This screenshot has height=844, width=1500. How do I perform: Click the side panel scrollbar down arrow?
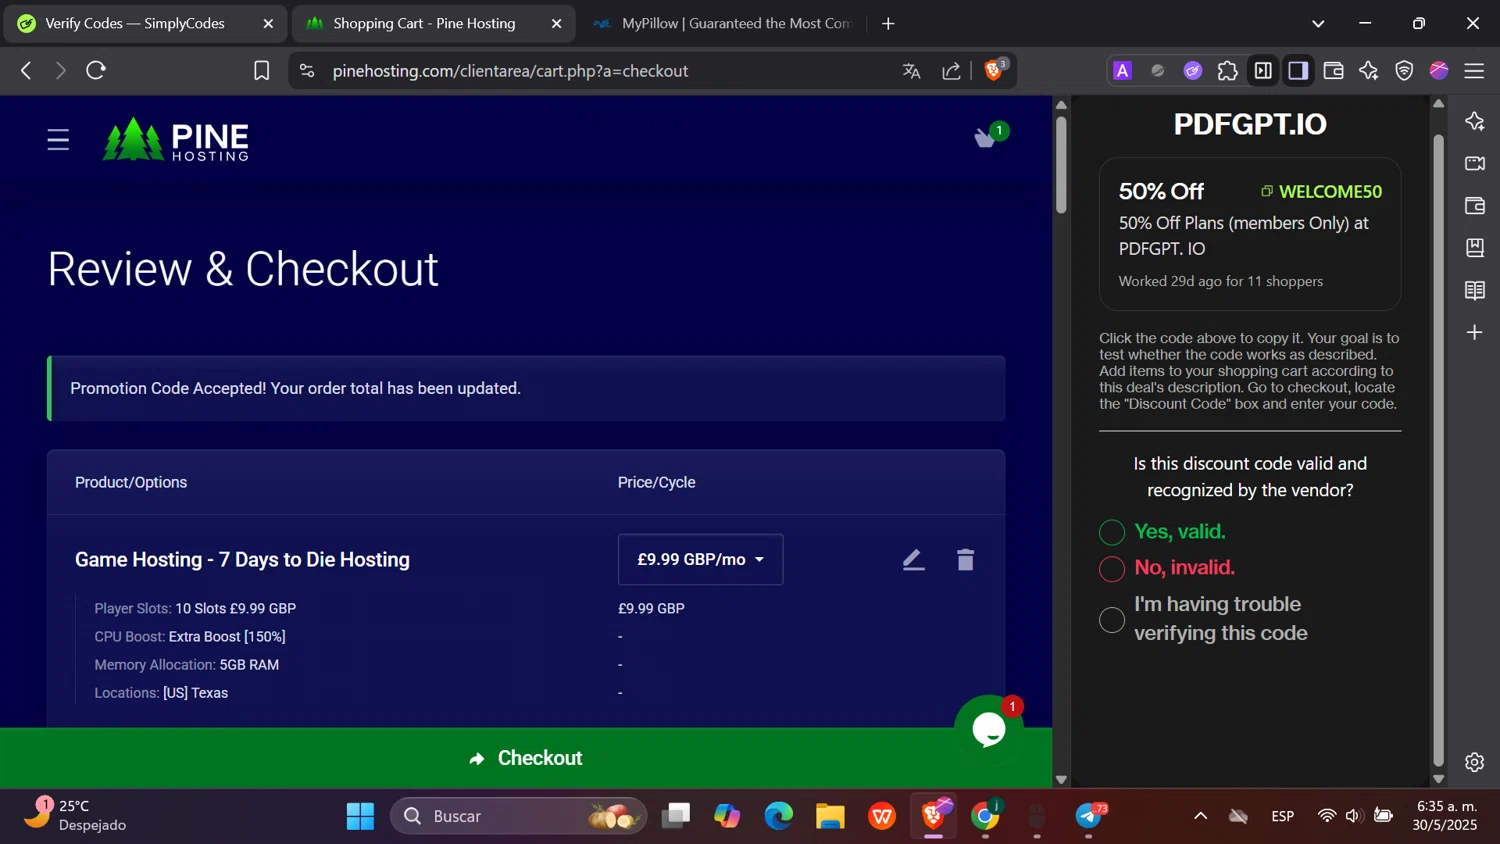click(1438, 779)
